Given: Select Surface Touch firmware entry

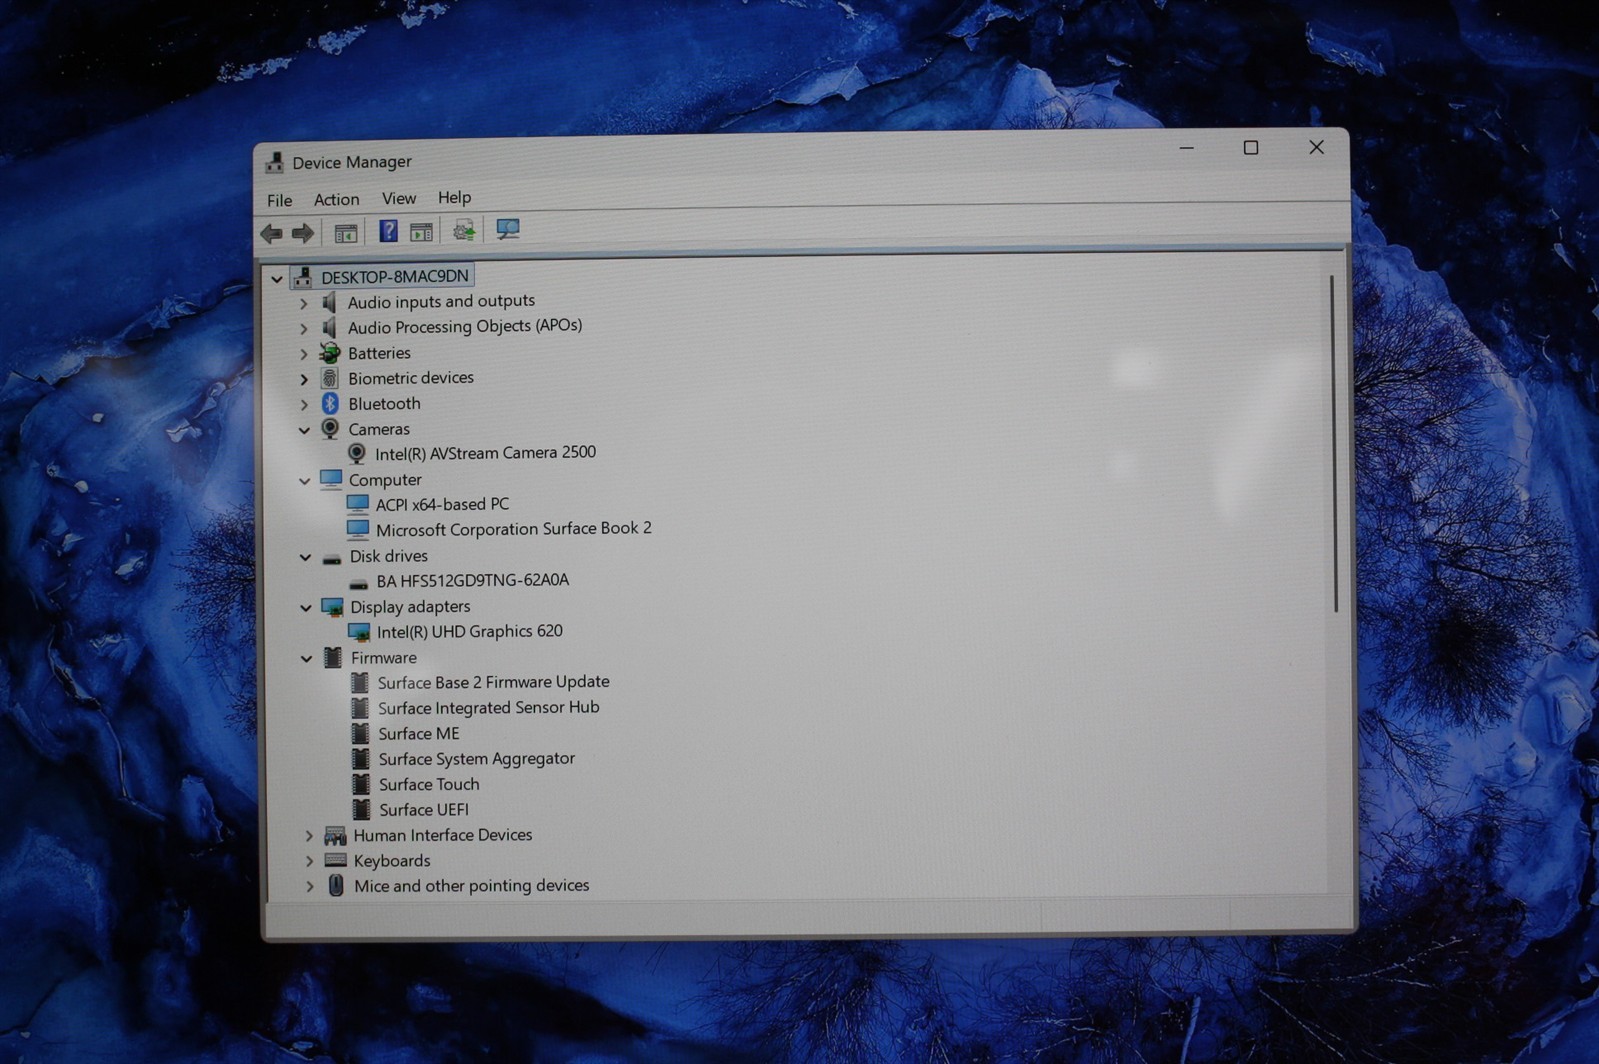Looking at the screenshot, I should pyautogui.click(x=428, y=784).
